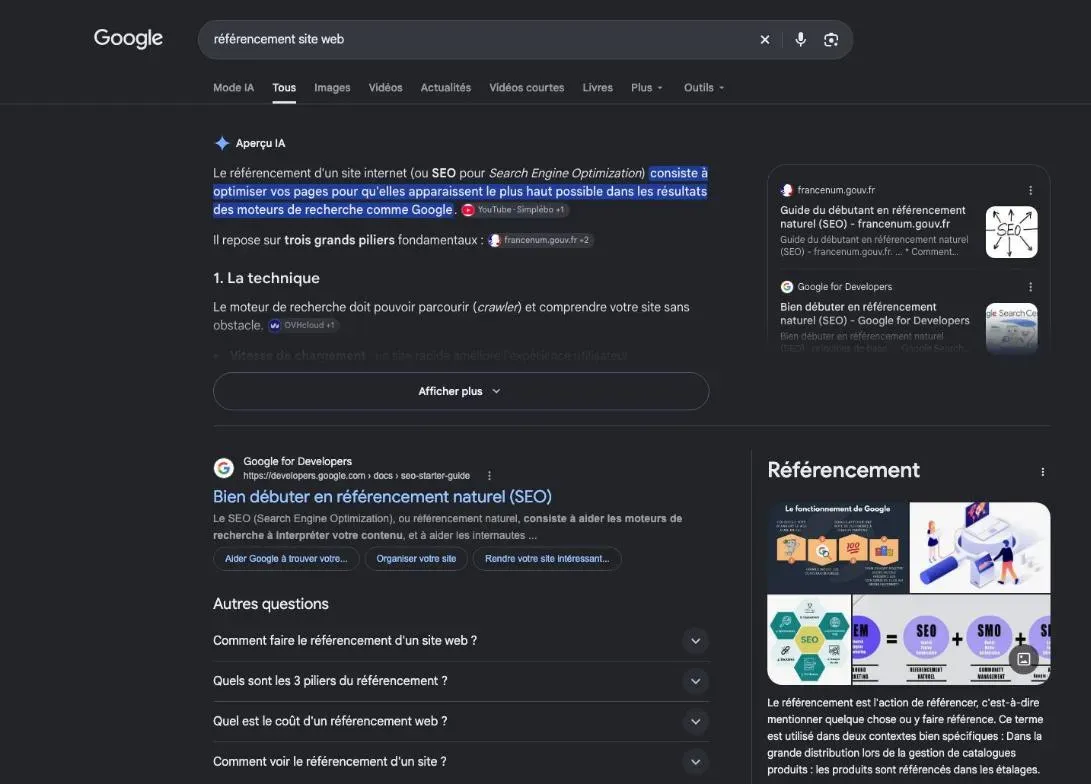Open 'Bien débuter en référencement naturel (SEO)' result

[382, 497]
